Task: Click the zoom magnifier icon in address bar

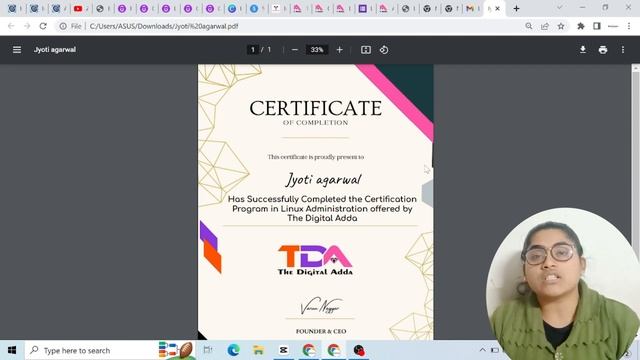Action: 529,26
